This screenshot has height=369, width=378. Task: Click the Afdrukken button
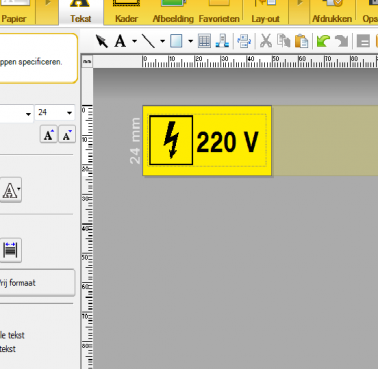(332, 12)
